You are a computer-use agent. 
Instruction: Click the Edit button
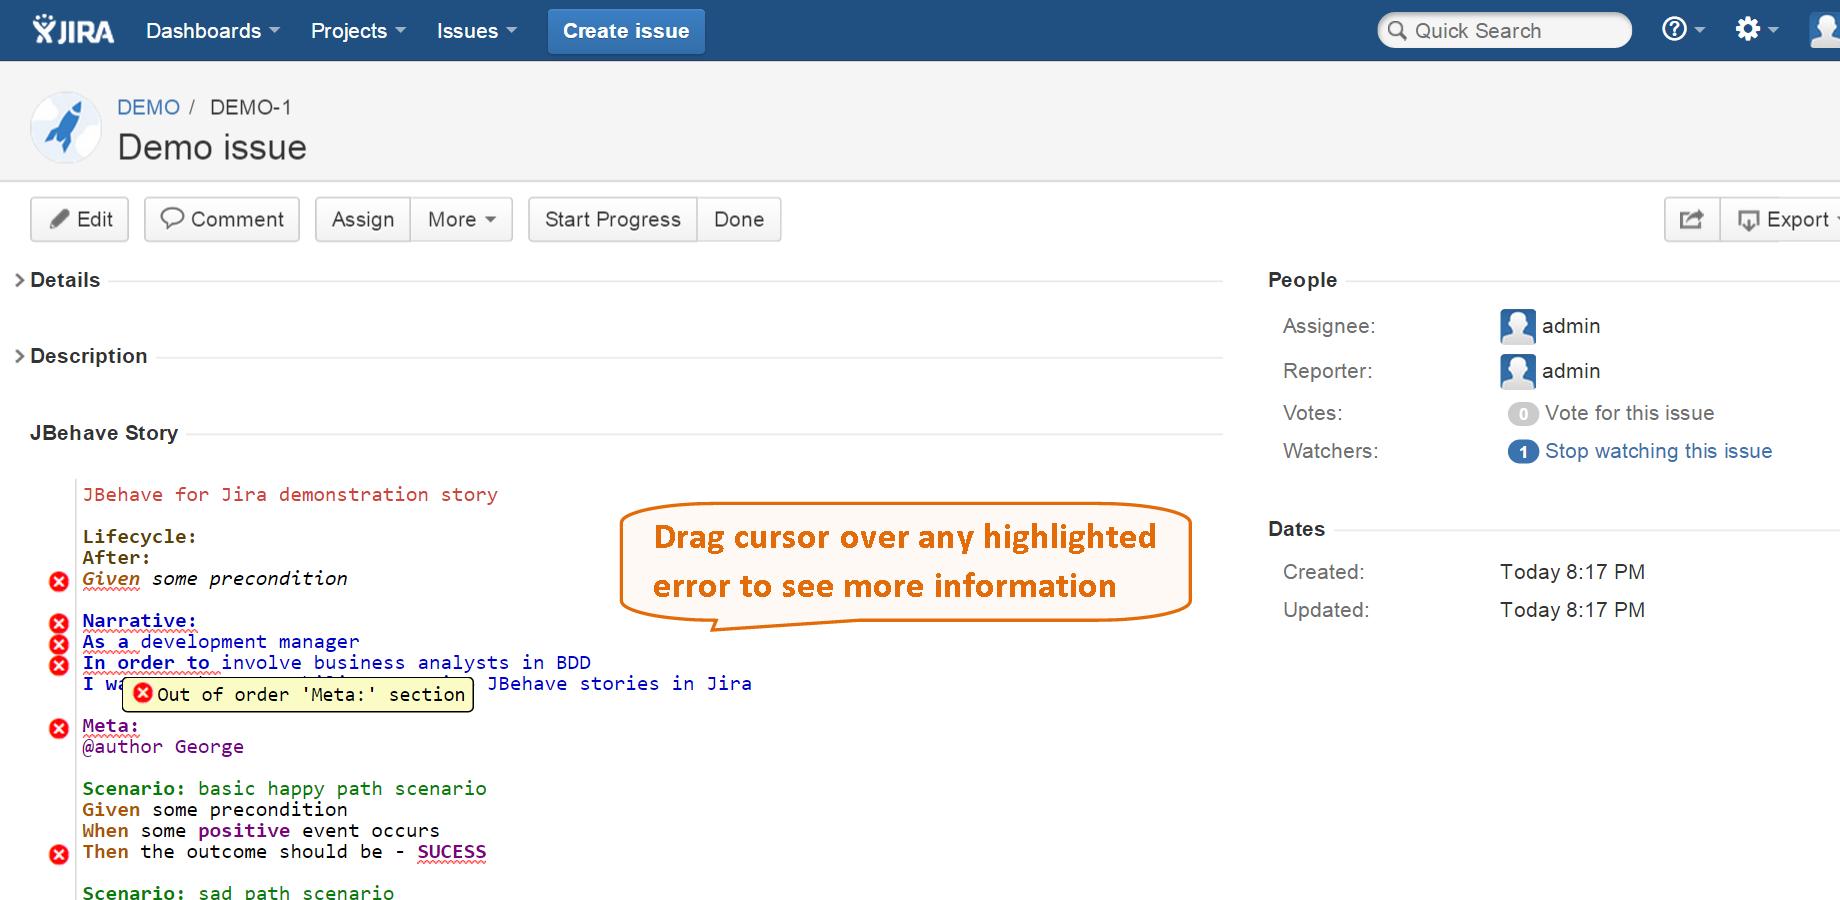click(80, 219)
